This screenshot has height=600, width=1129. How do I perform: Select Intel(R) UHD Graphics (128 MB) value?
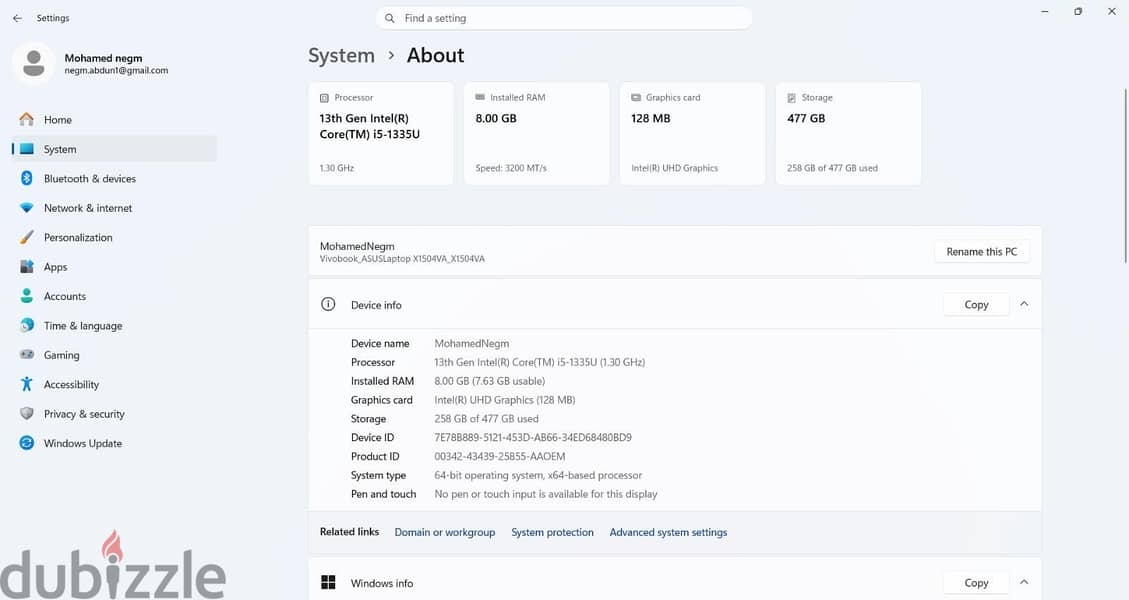click(x=505, y=400)
